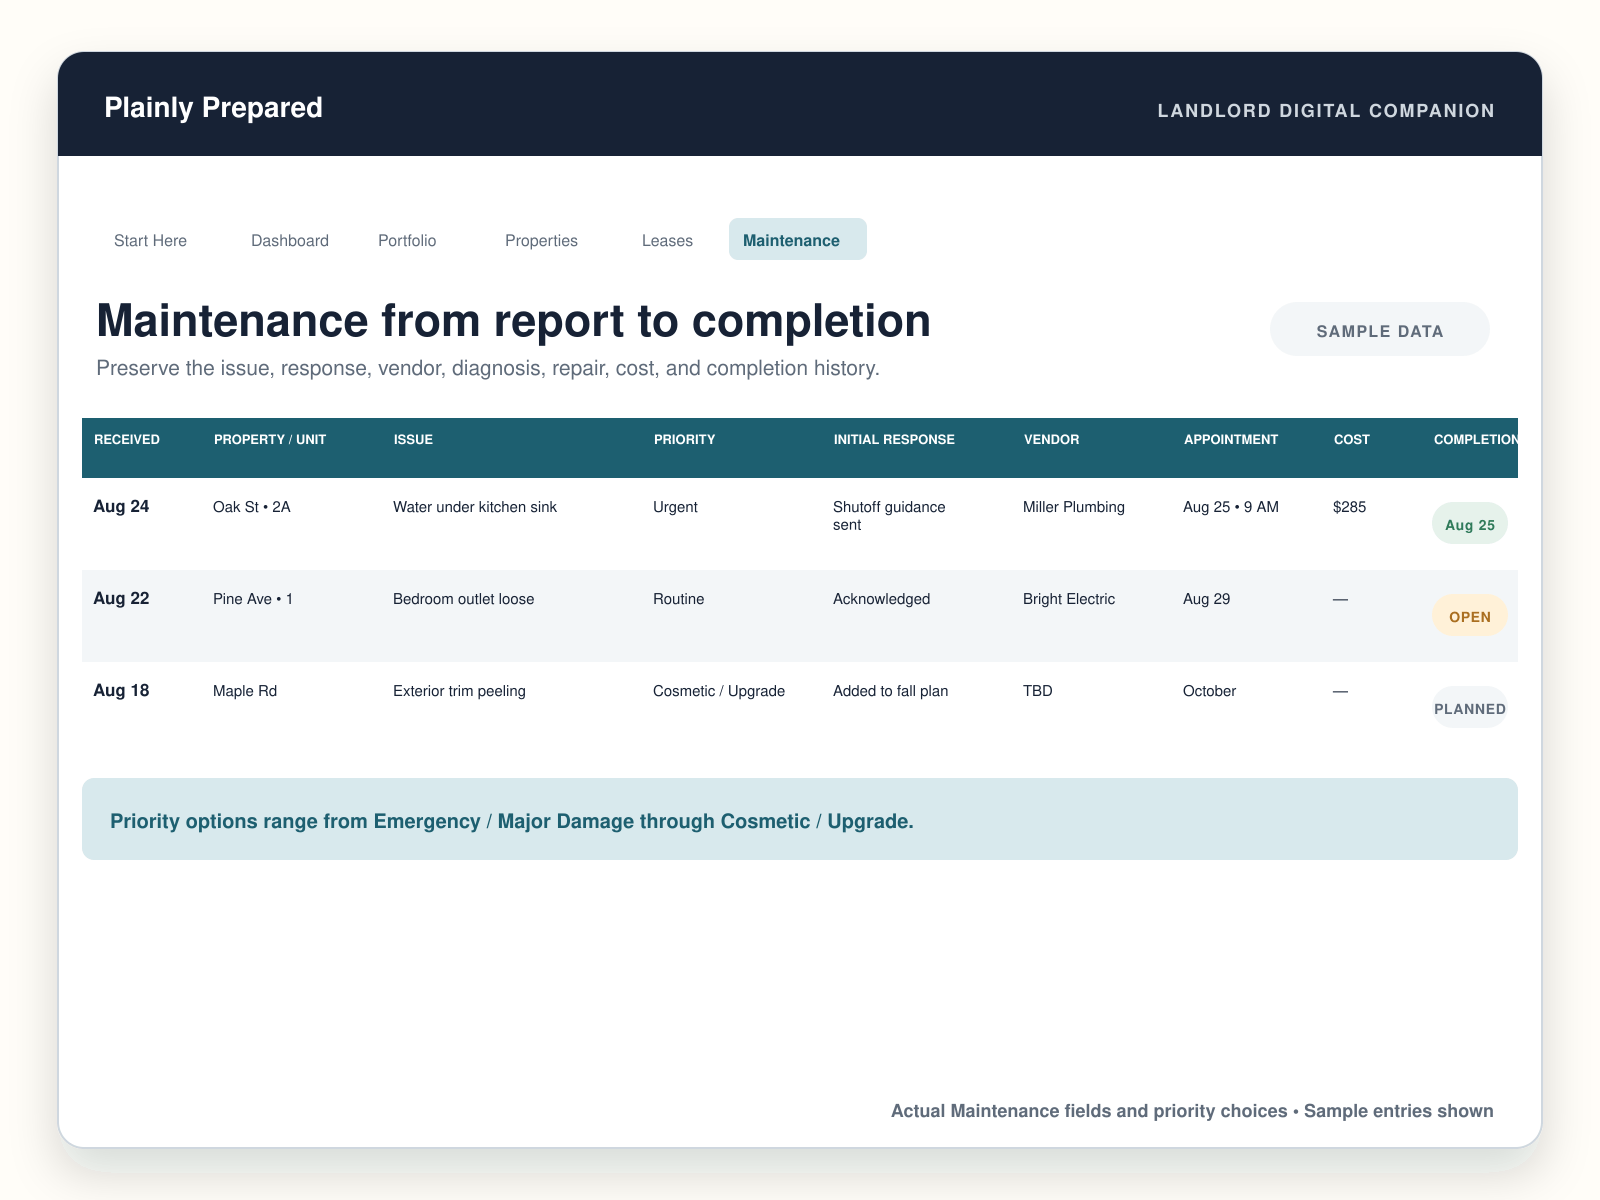The height and width of the screenshot is (1200, 1600).
Task: Click the active Maintenance tab
Action: coord(798,240)
